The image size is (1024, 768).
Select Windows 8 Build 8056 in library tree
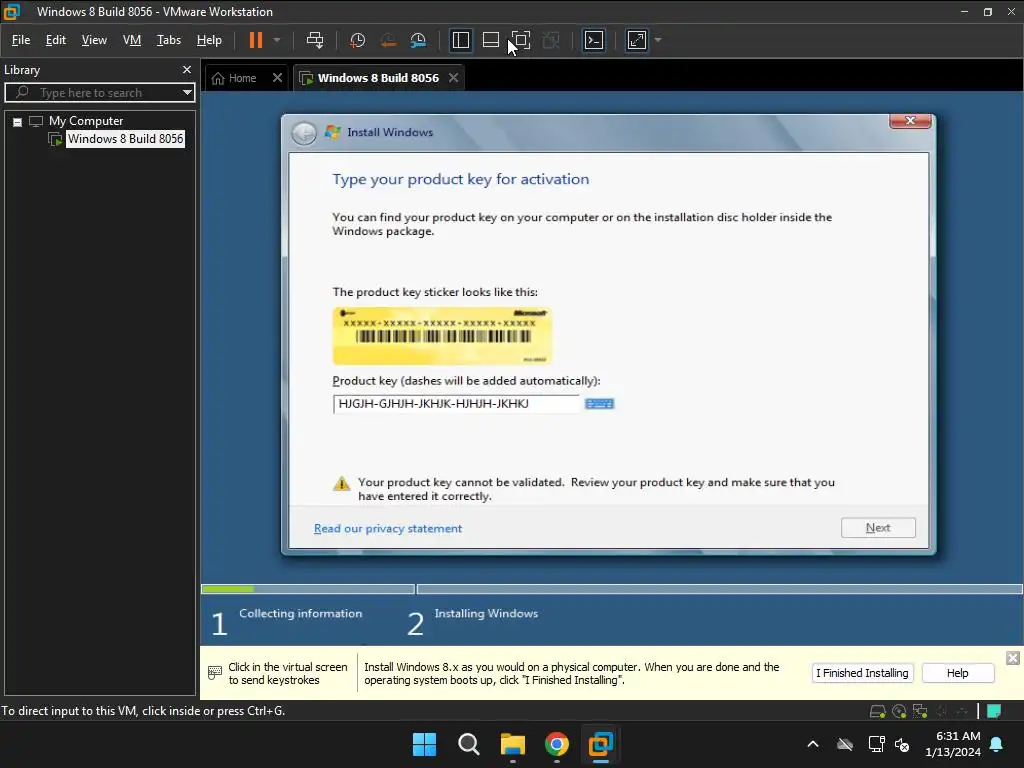[125, 138]
